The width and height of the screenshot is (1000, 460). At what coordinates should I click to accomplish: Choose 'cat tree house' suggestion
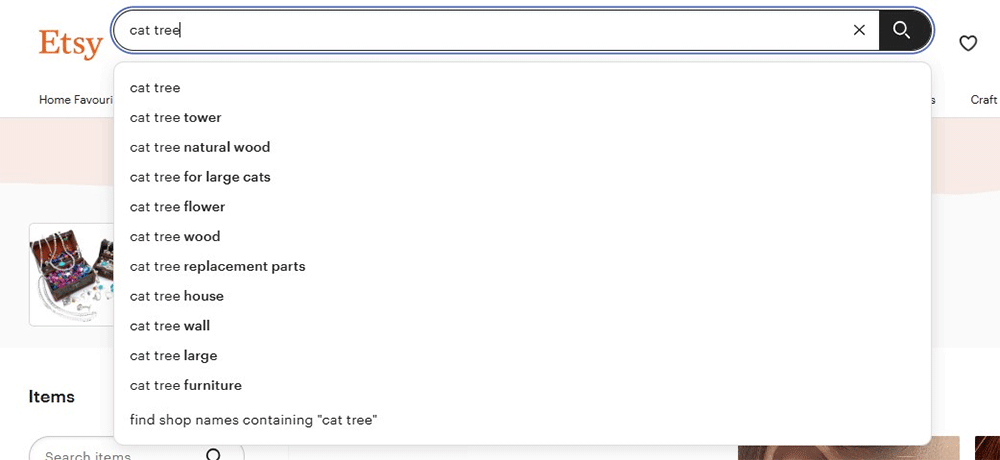177,296
